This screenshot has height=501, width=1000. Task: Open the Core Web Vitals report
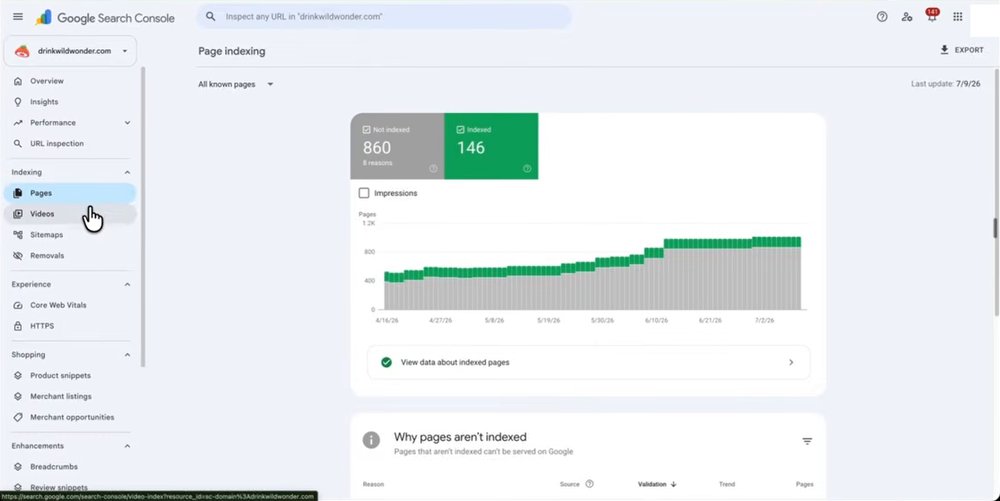70,305
